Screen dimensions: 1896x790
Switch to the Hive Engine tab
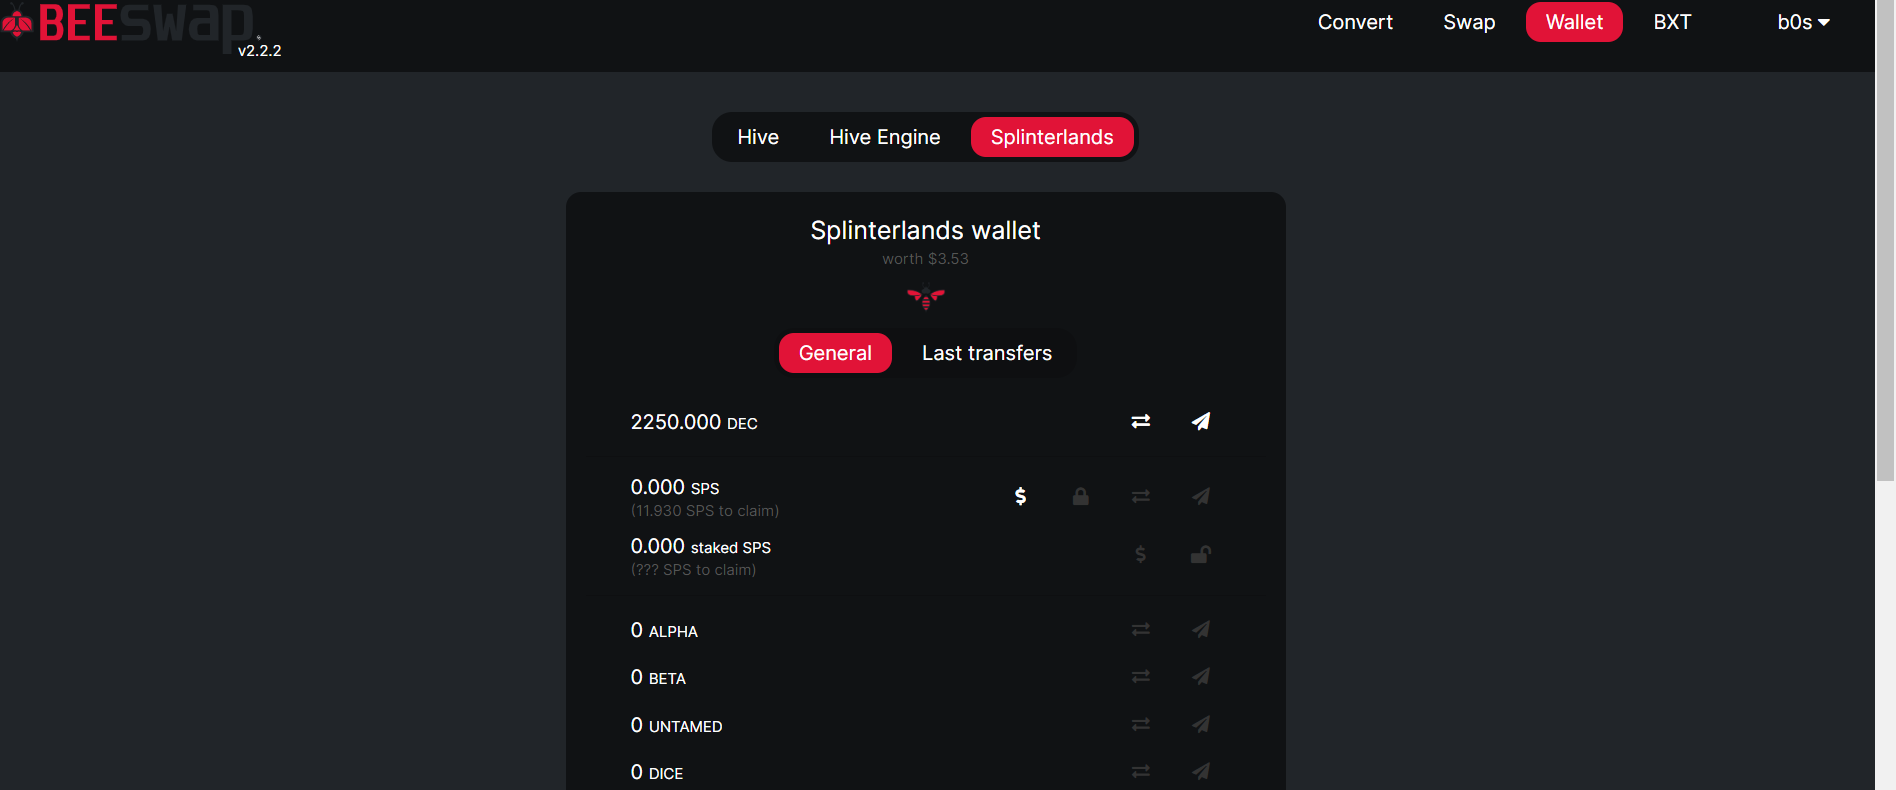tap(885, 137)
